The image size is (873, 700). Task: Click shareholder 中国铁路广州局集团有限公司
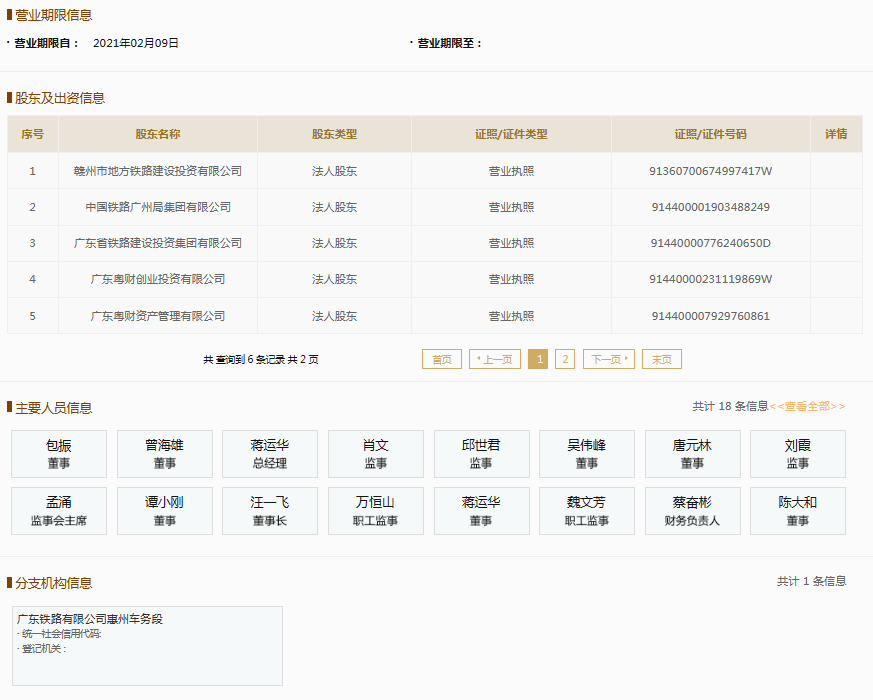158,207
